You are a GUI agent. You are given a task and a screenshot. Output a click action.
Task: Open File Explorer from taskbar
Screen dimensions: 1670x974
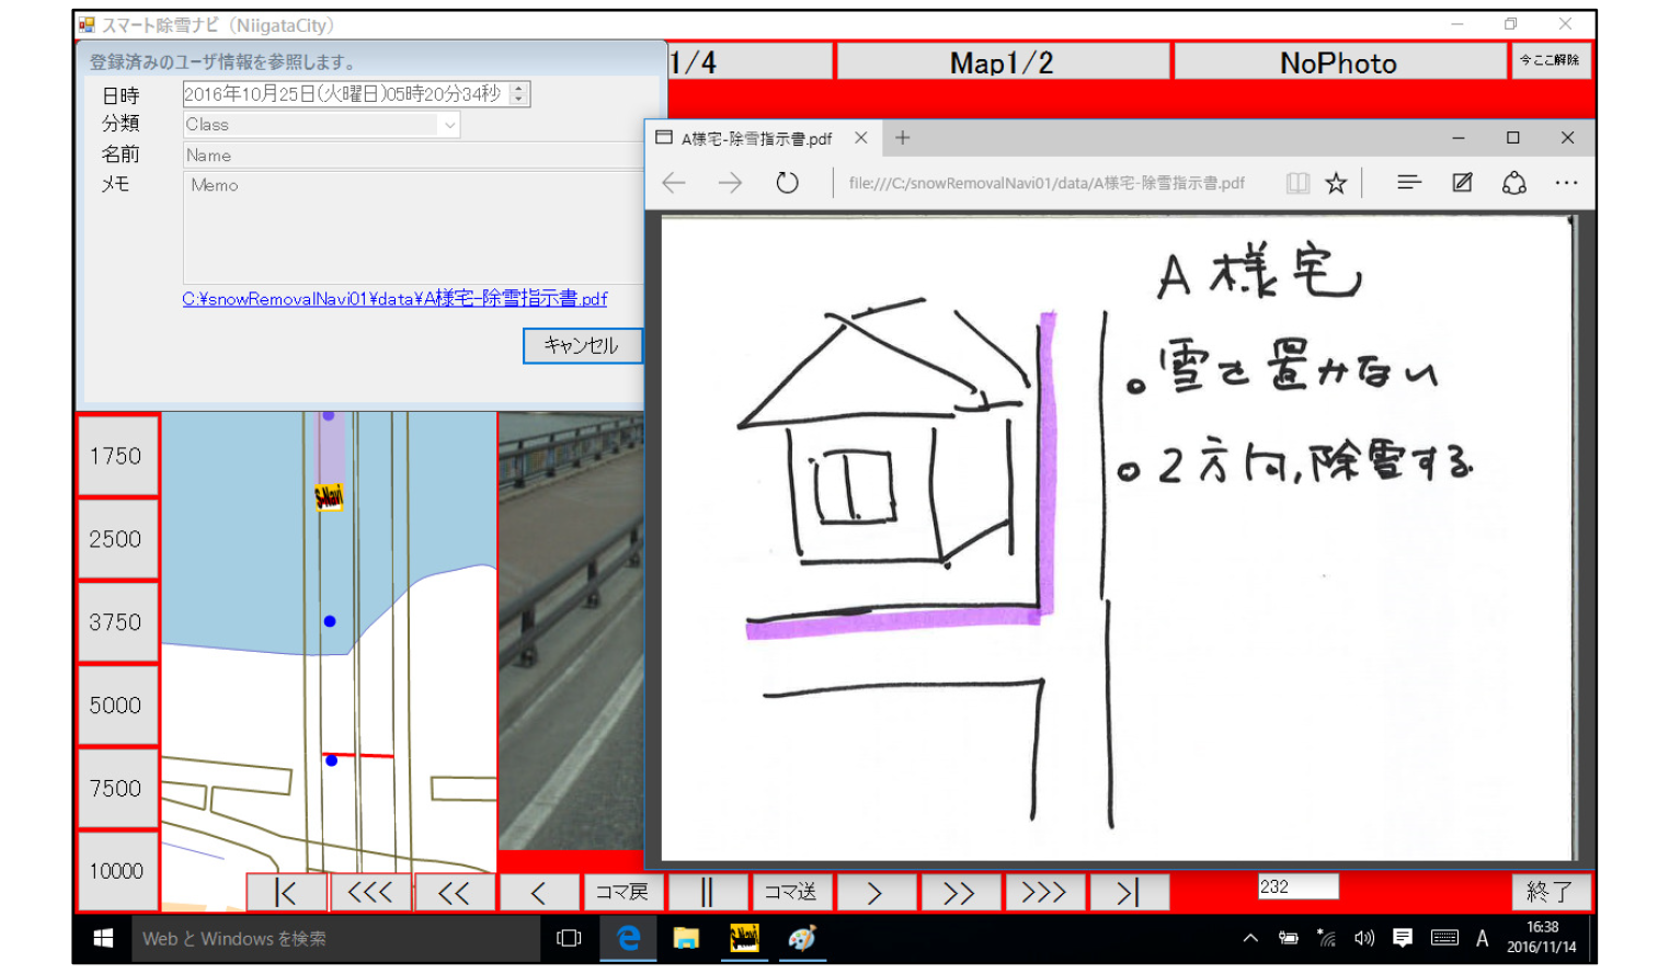coord(686,938)
